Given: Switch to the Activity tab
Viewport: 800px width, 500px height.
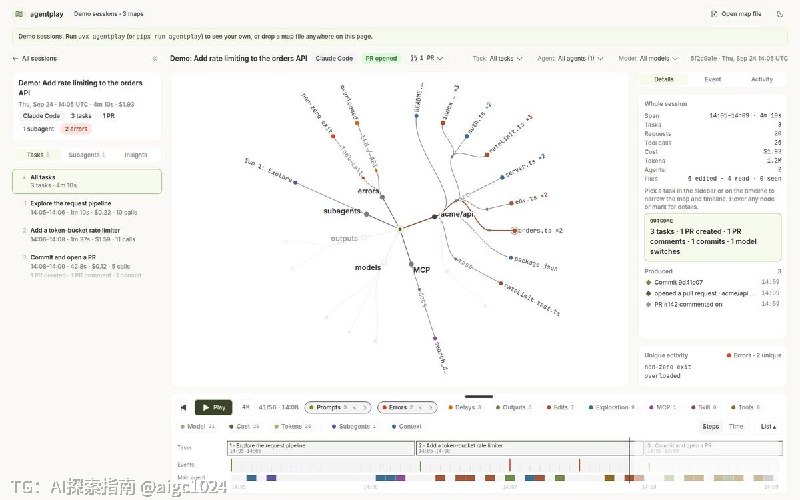Looking at the screenshot, I should point(762,80).
